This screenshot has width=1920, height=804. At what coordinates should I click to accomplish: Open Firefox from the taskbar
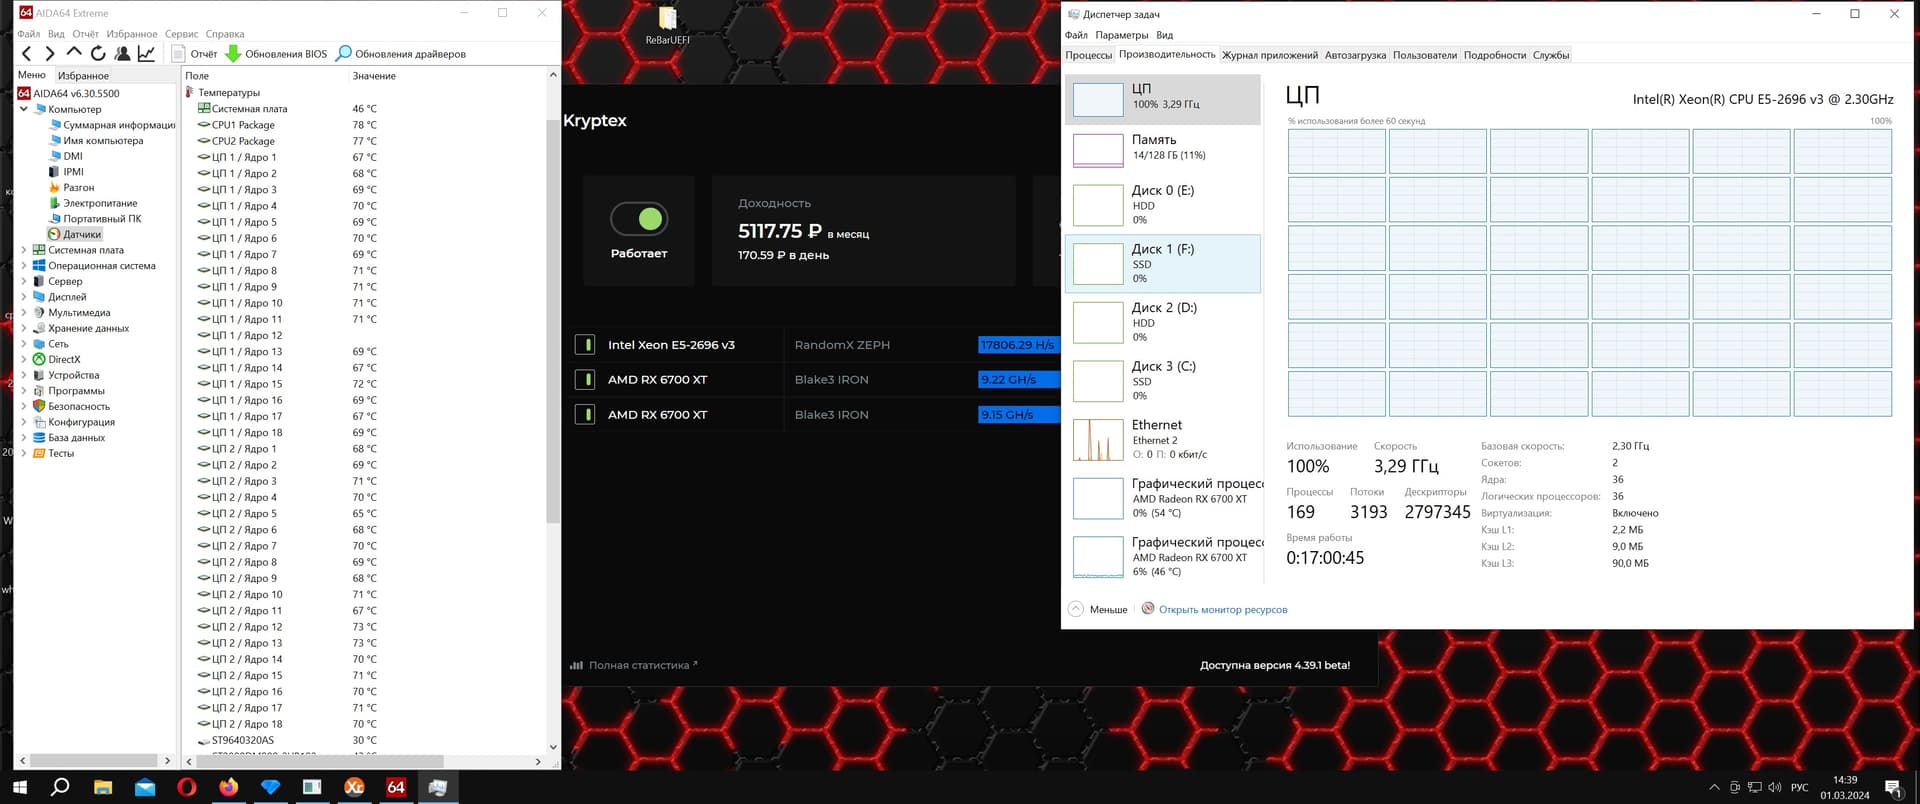click(x=228, y=787)
